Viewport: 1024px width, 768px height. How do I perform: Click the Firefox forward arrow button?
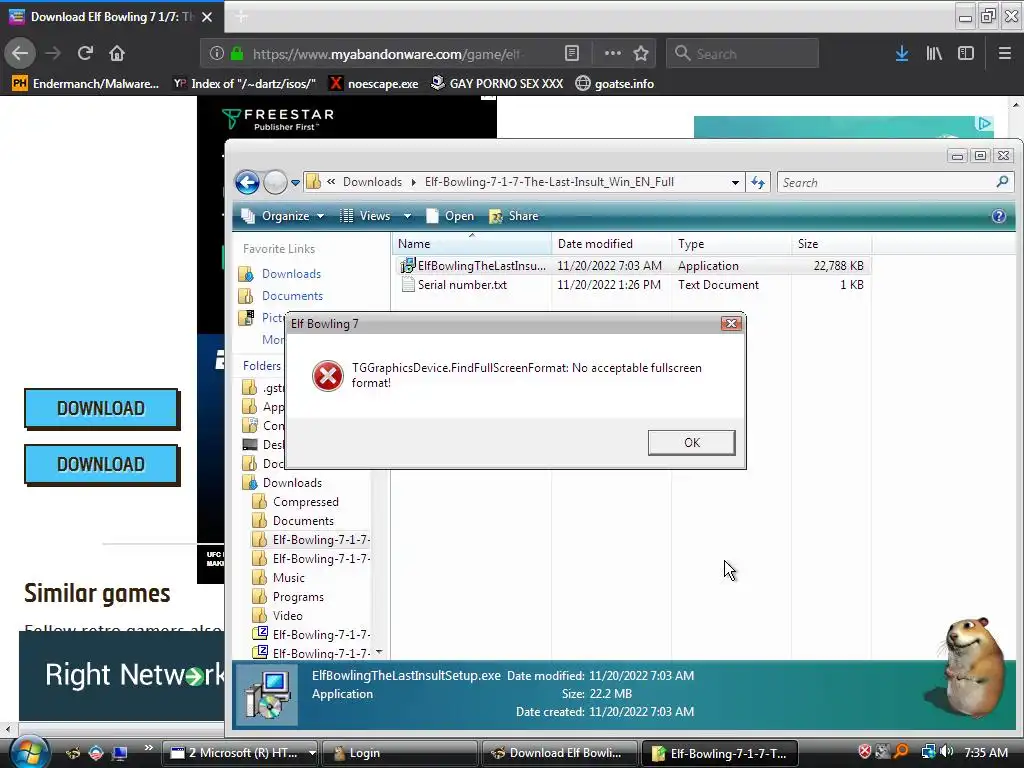point(53,53)
